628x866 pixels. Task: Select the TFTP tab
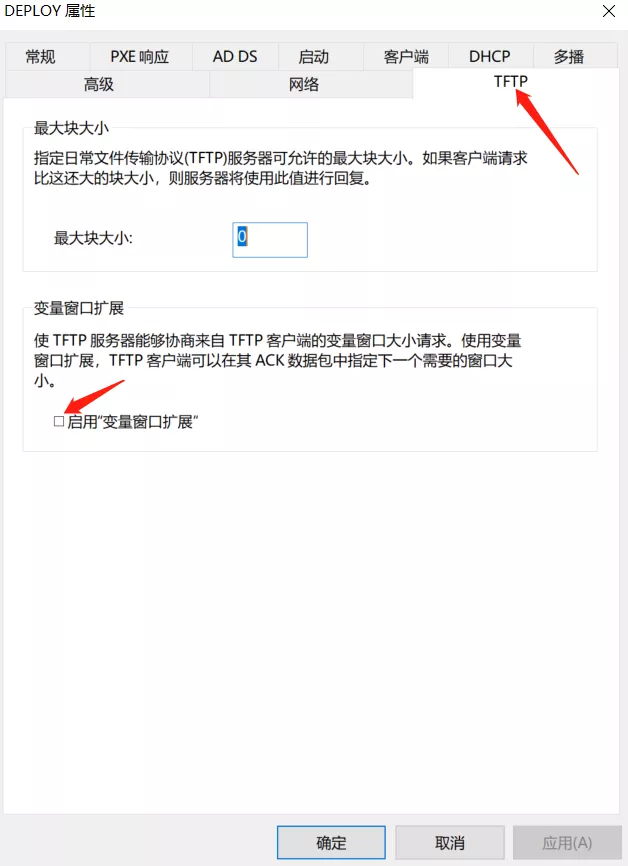pyautogui.click(x=511, y=82)
